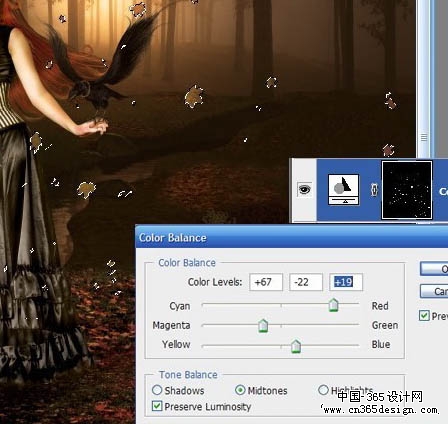Select the Color Balance adjustment layer icon
The image size is (448, 424).
pos(344,189)
